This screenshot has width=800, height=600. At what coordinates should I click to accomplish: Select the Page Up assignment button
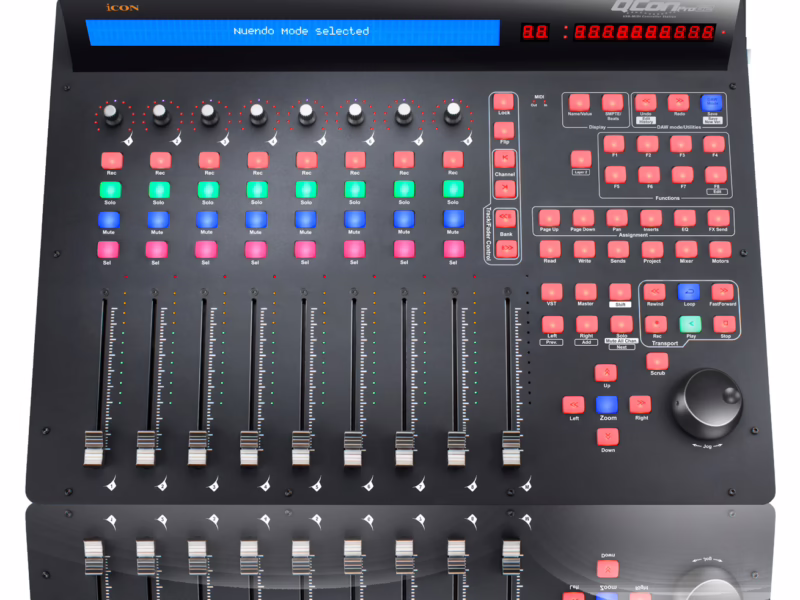click(549, 218)
